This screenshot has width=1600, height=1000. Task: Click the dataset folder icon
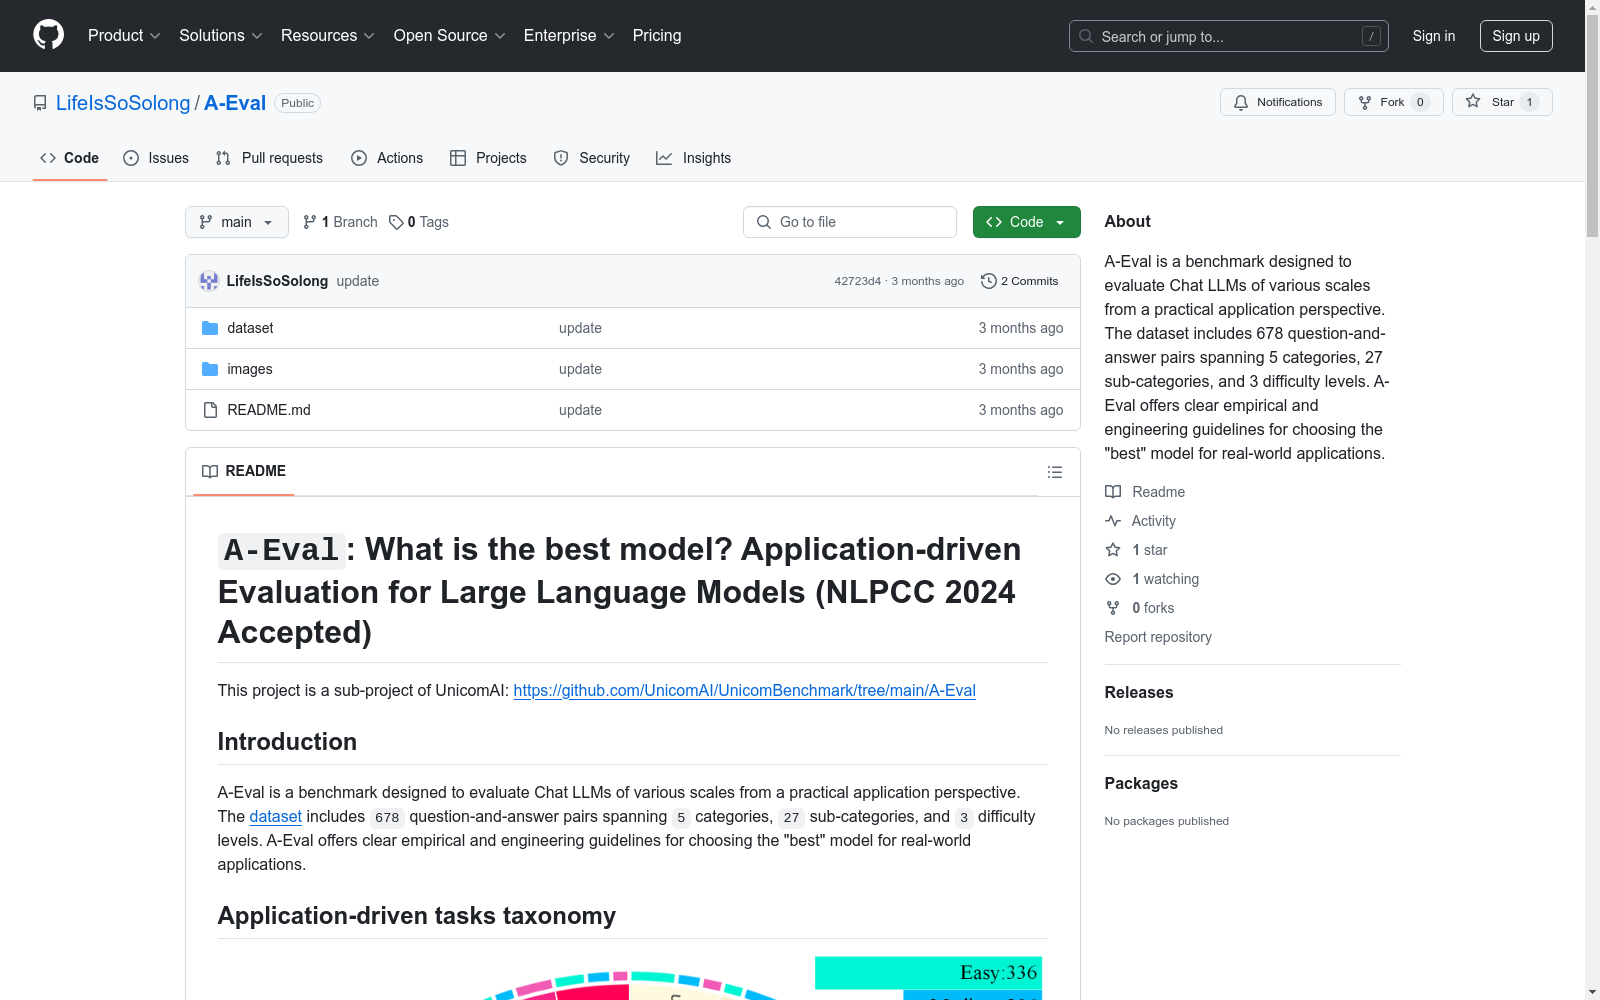coord(210,328)
